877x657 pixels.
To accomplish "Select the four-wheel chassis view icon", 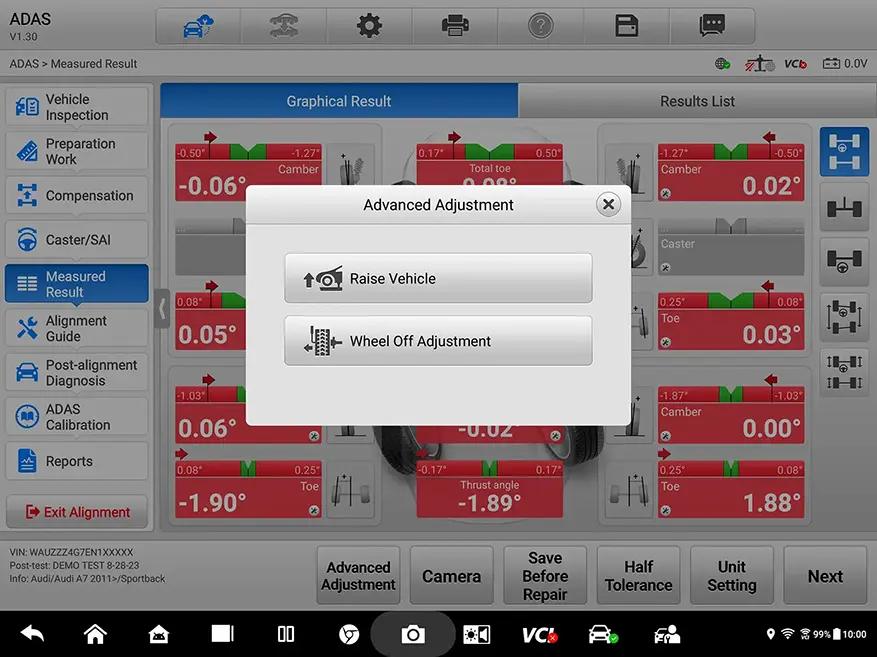I will pyautogui.click(x=844, y=152).
